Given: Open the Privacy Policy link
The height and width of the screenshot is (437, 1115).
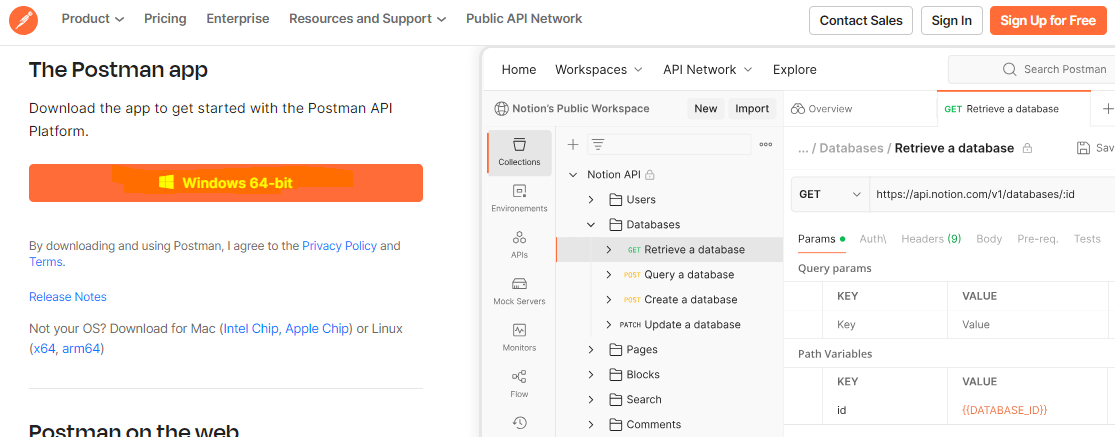Looking at the screenshot, I should point(339,246).
